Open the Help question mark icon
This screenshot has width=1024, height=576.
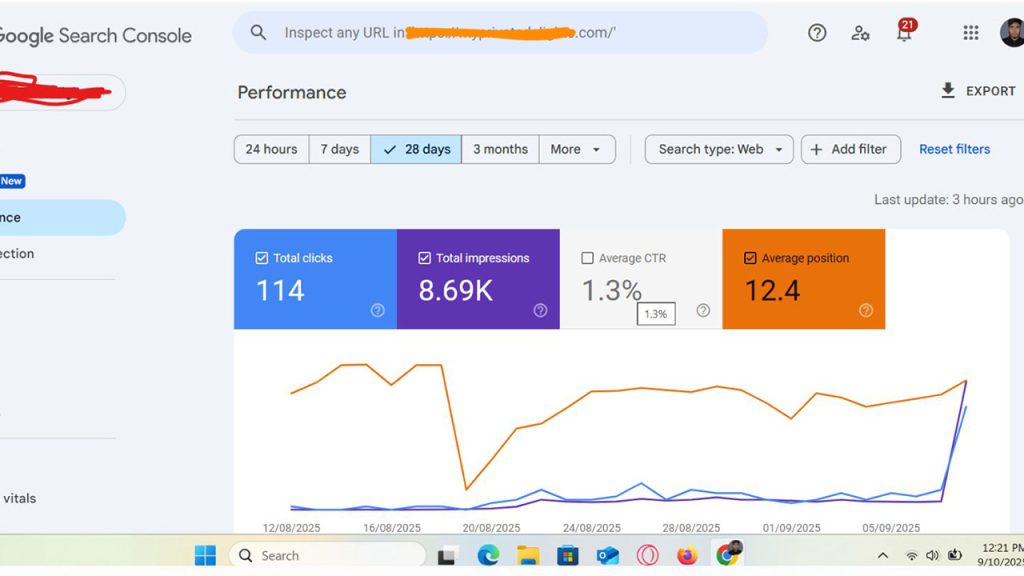pyautogui.click(x=816, y=32)
